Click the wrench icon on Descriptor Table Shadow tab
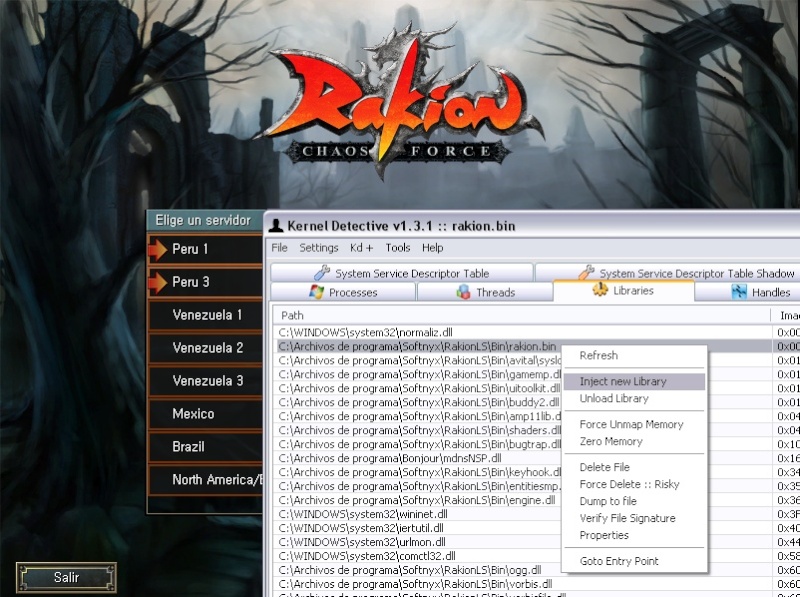Image resolution: width=800 pixels, height=597 pixels. coord(586,273)
